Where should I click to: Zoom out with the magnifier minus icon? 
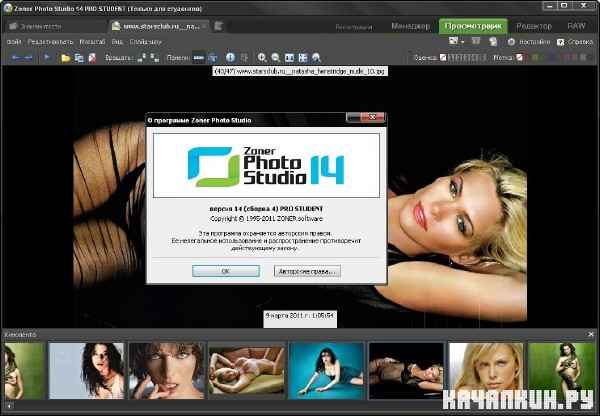(276, 58)
